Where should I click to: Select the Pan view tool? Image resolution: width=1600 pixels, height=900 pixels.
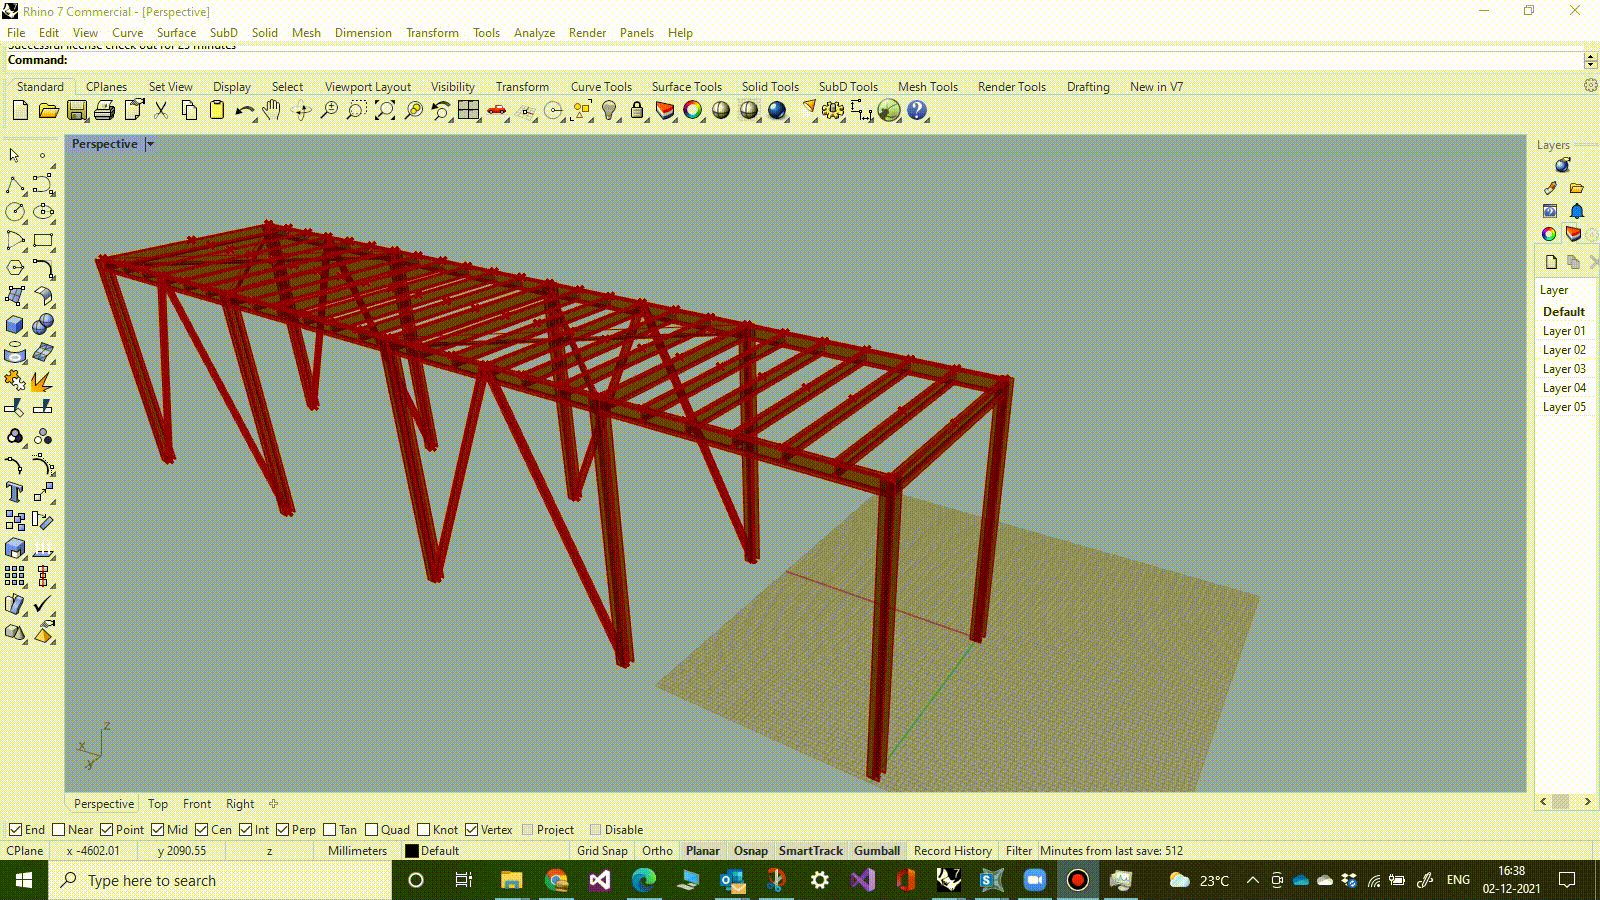(272, 111)
